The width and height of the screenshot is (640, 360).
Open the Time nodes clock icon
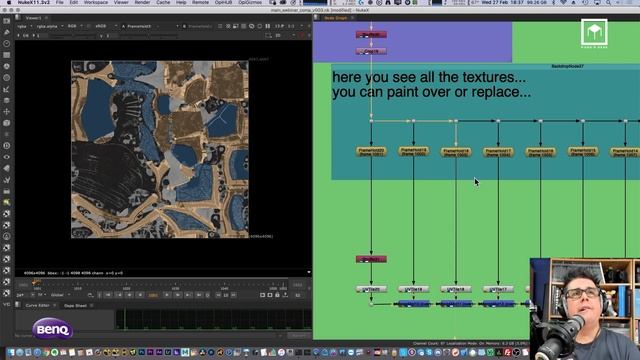(7, 43)
